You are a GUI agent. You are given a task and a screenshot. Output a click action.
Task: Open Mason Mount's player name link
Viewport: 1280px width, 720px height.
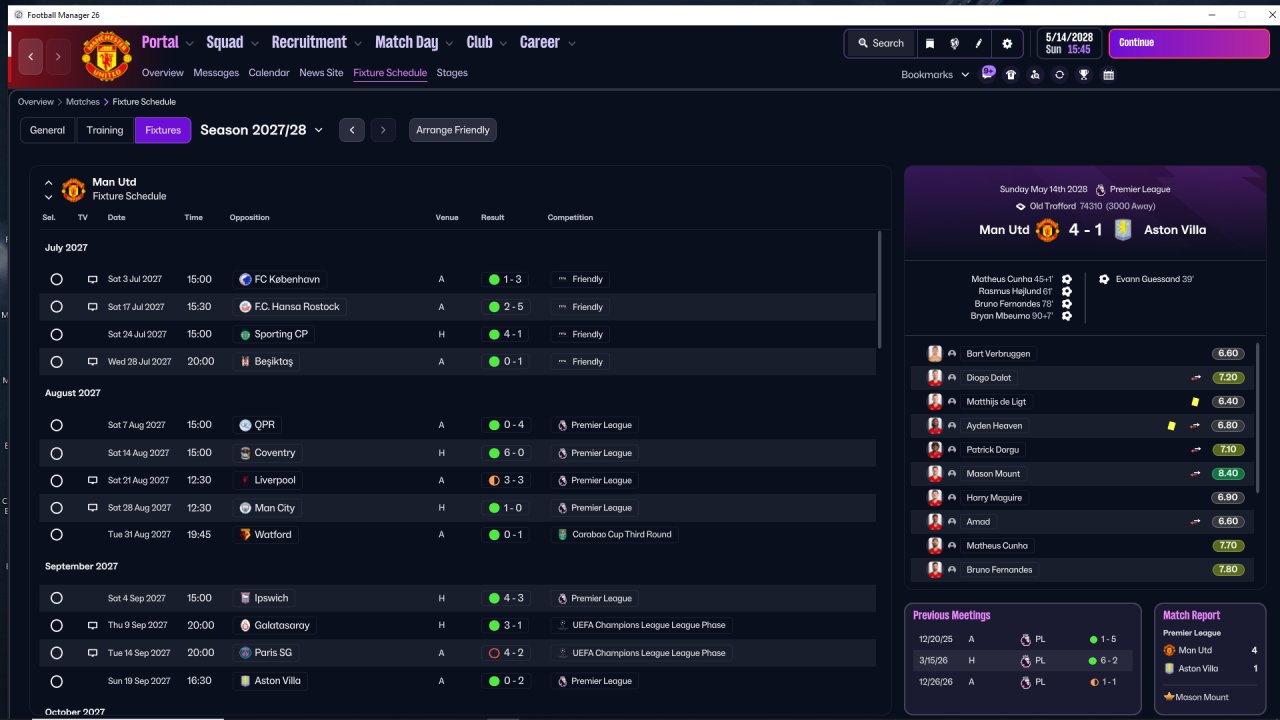point(993,474)
